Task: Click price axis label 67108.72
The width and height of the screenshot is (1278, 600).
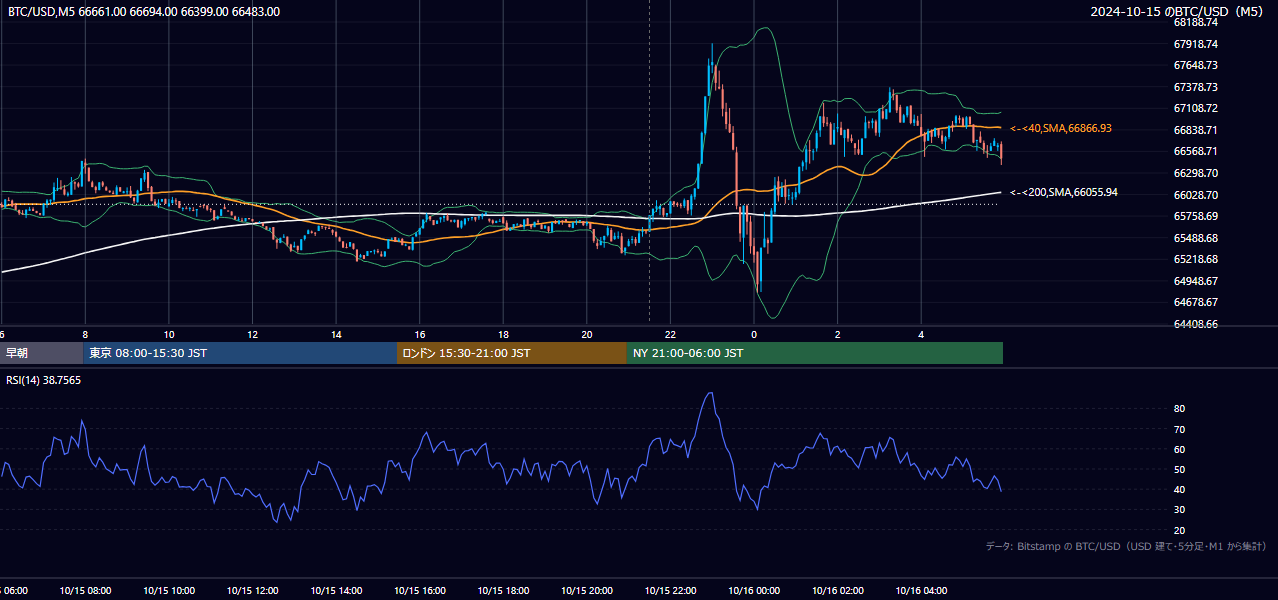Action: [1195, 108]
